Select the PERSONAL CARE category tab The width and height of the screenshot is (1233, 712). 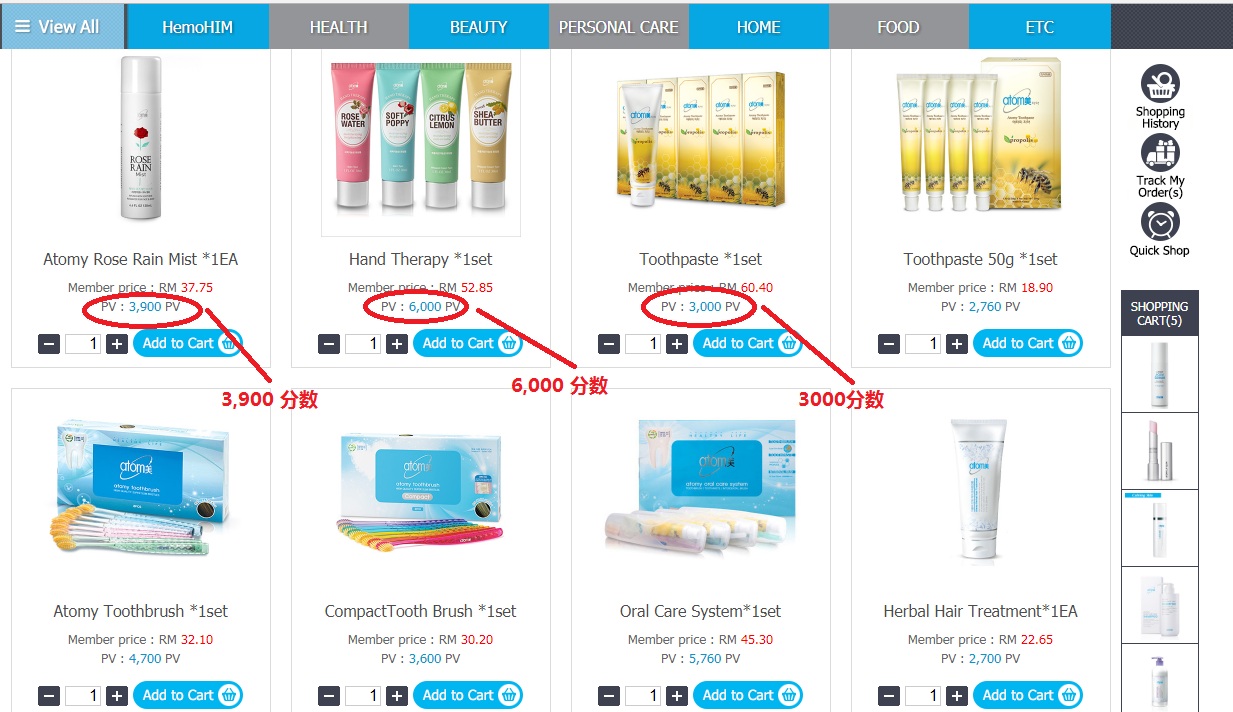tap(618, 27)
